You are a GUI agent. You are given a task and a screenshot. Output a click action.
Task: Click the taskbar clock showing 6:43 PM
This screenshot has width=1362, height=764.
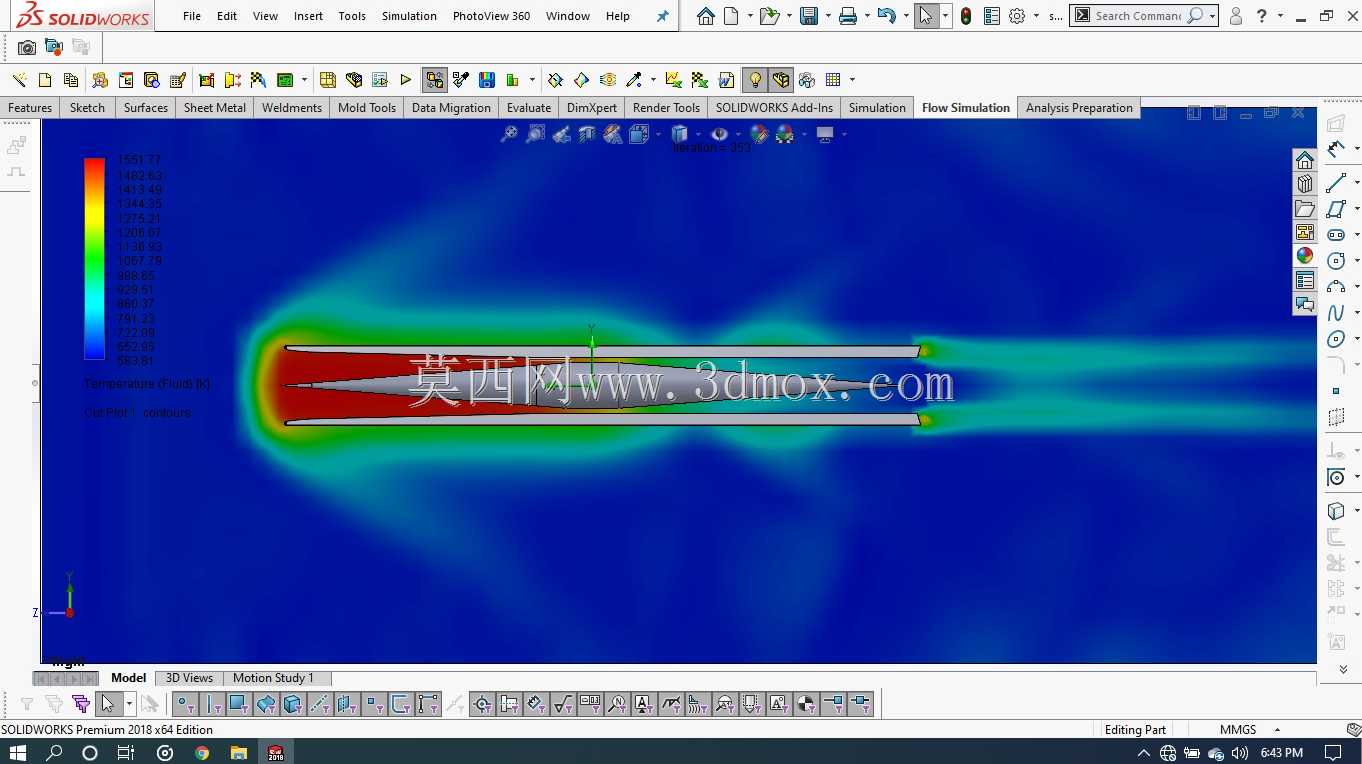pos(1281,752)
